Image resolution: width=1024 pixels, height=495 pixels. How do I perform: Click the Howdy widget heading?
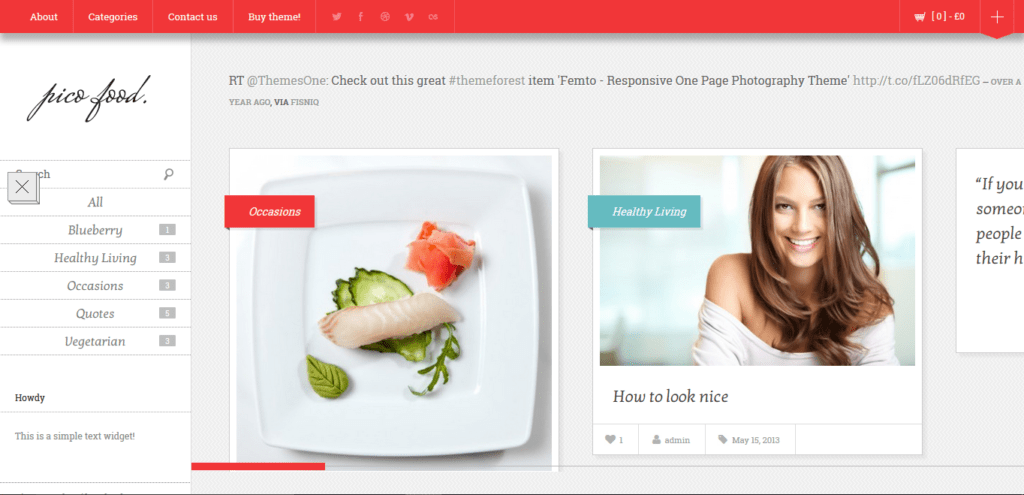coord(30,398)
